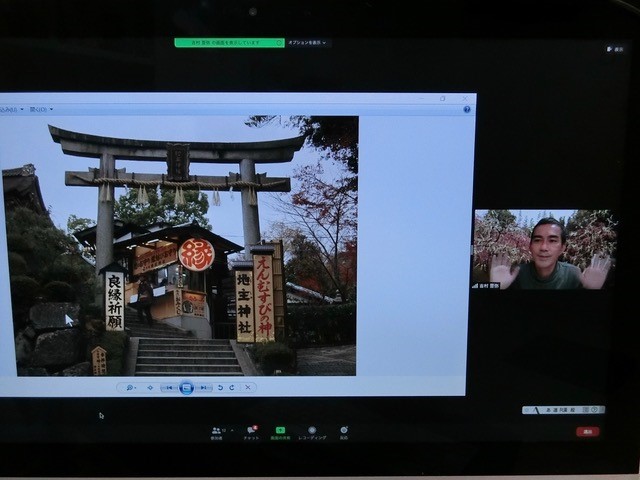Play slideshow with the center round button
The height and width of the screenshot is (480, 640).
[x=186, y=388]
